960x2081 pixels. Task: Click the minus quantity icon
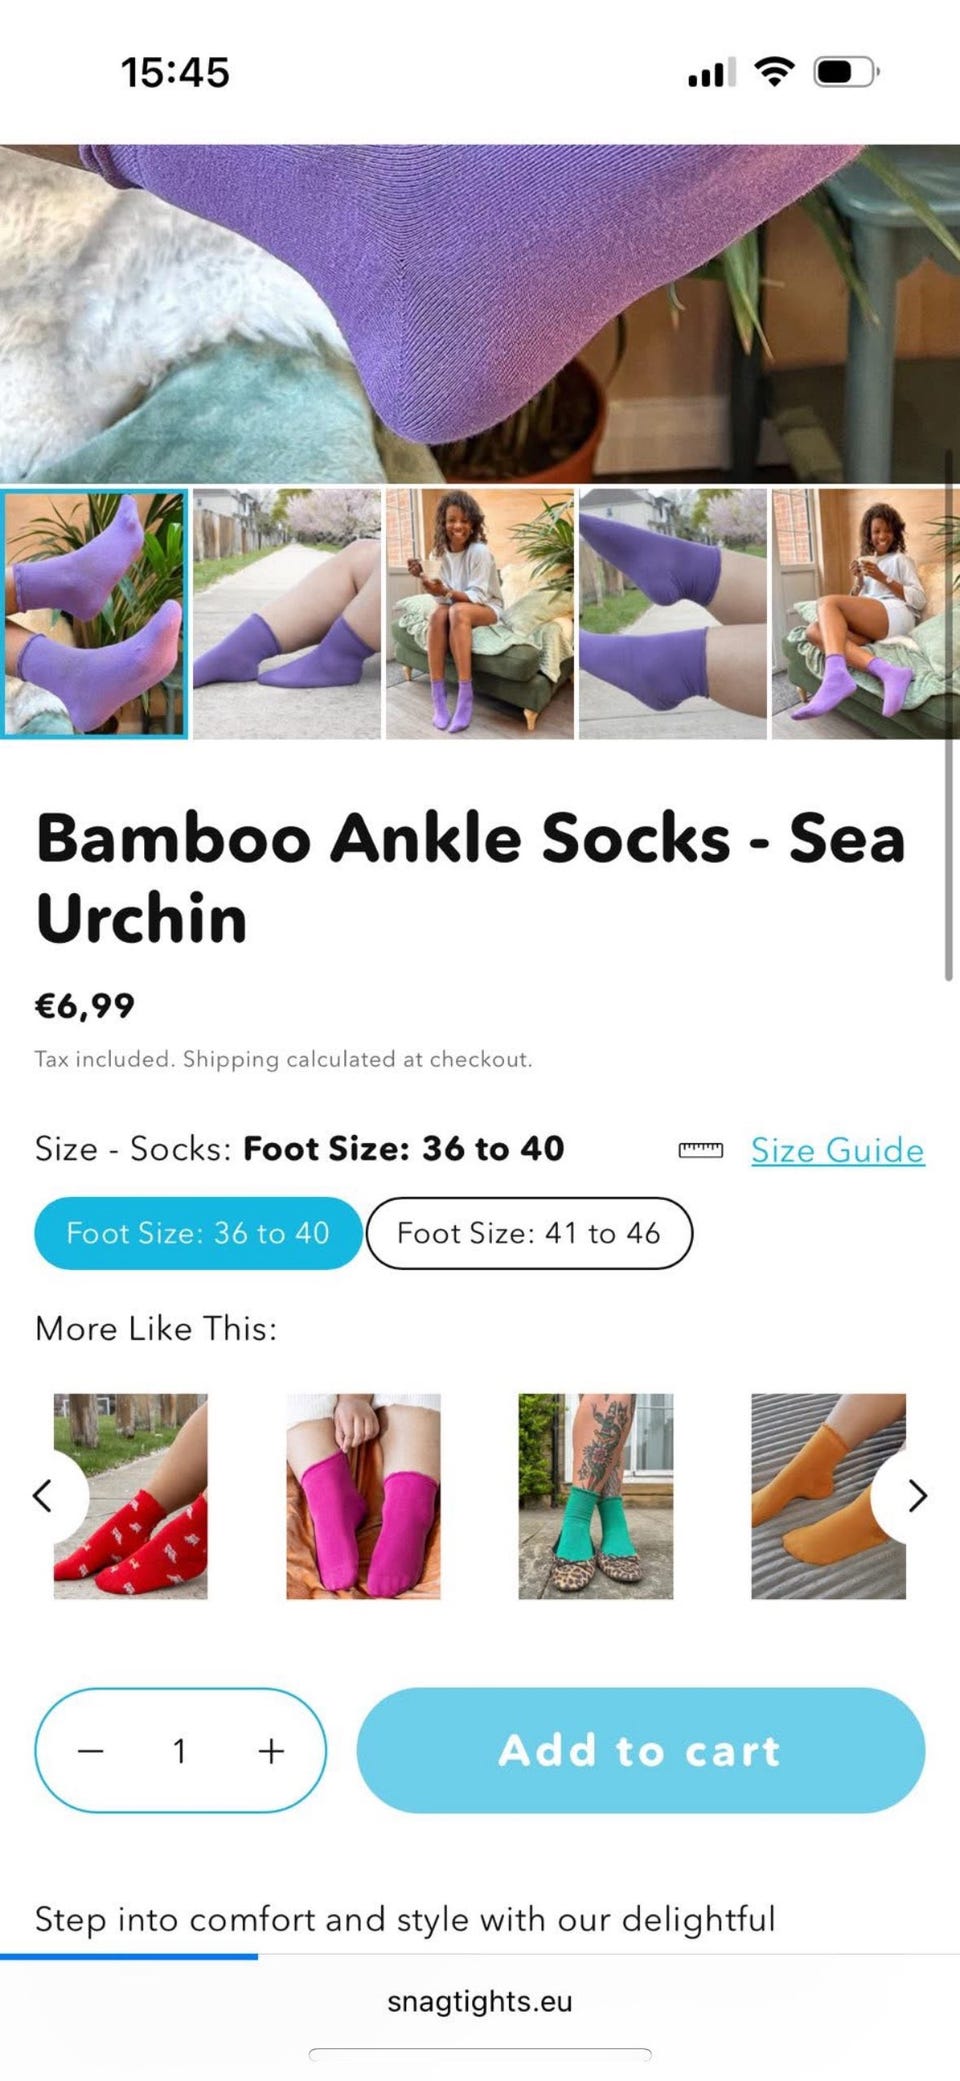[91, 1751]
